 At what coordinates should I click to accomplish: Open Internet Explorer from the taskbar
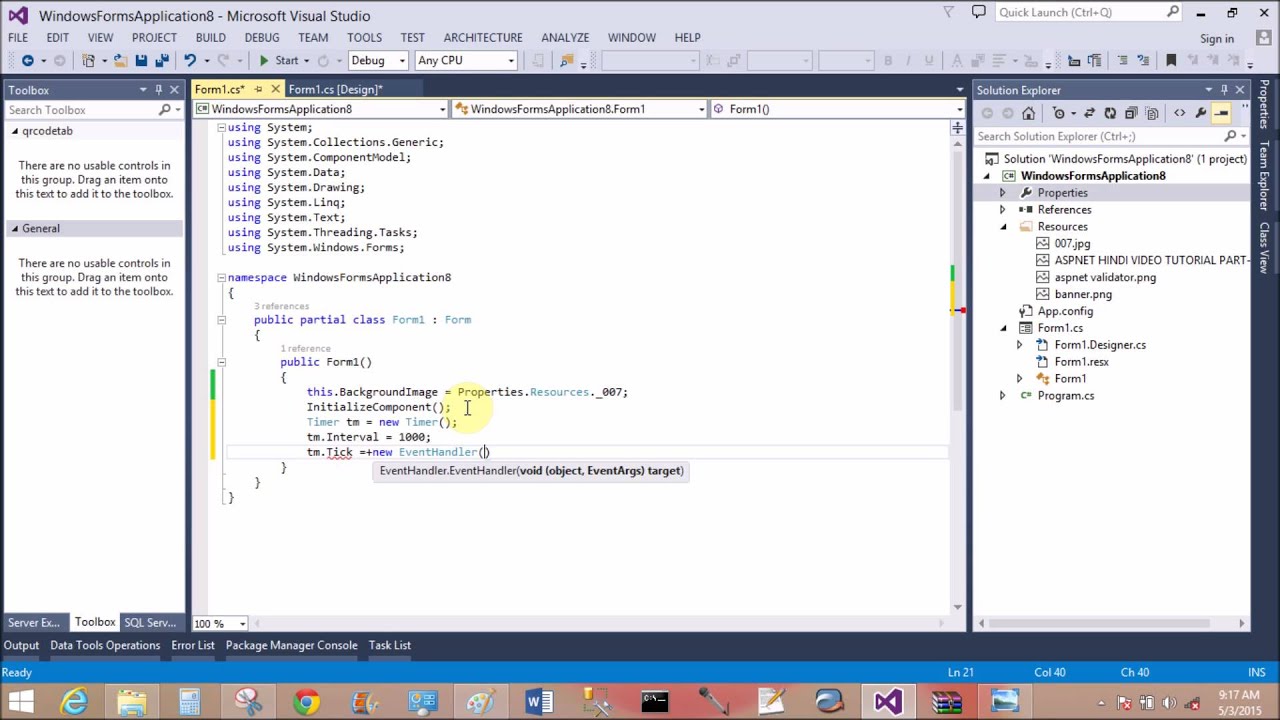(x=75, y=702)
